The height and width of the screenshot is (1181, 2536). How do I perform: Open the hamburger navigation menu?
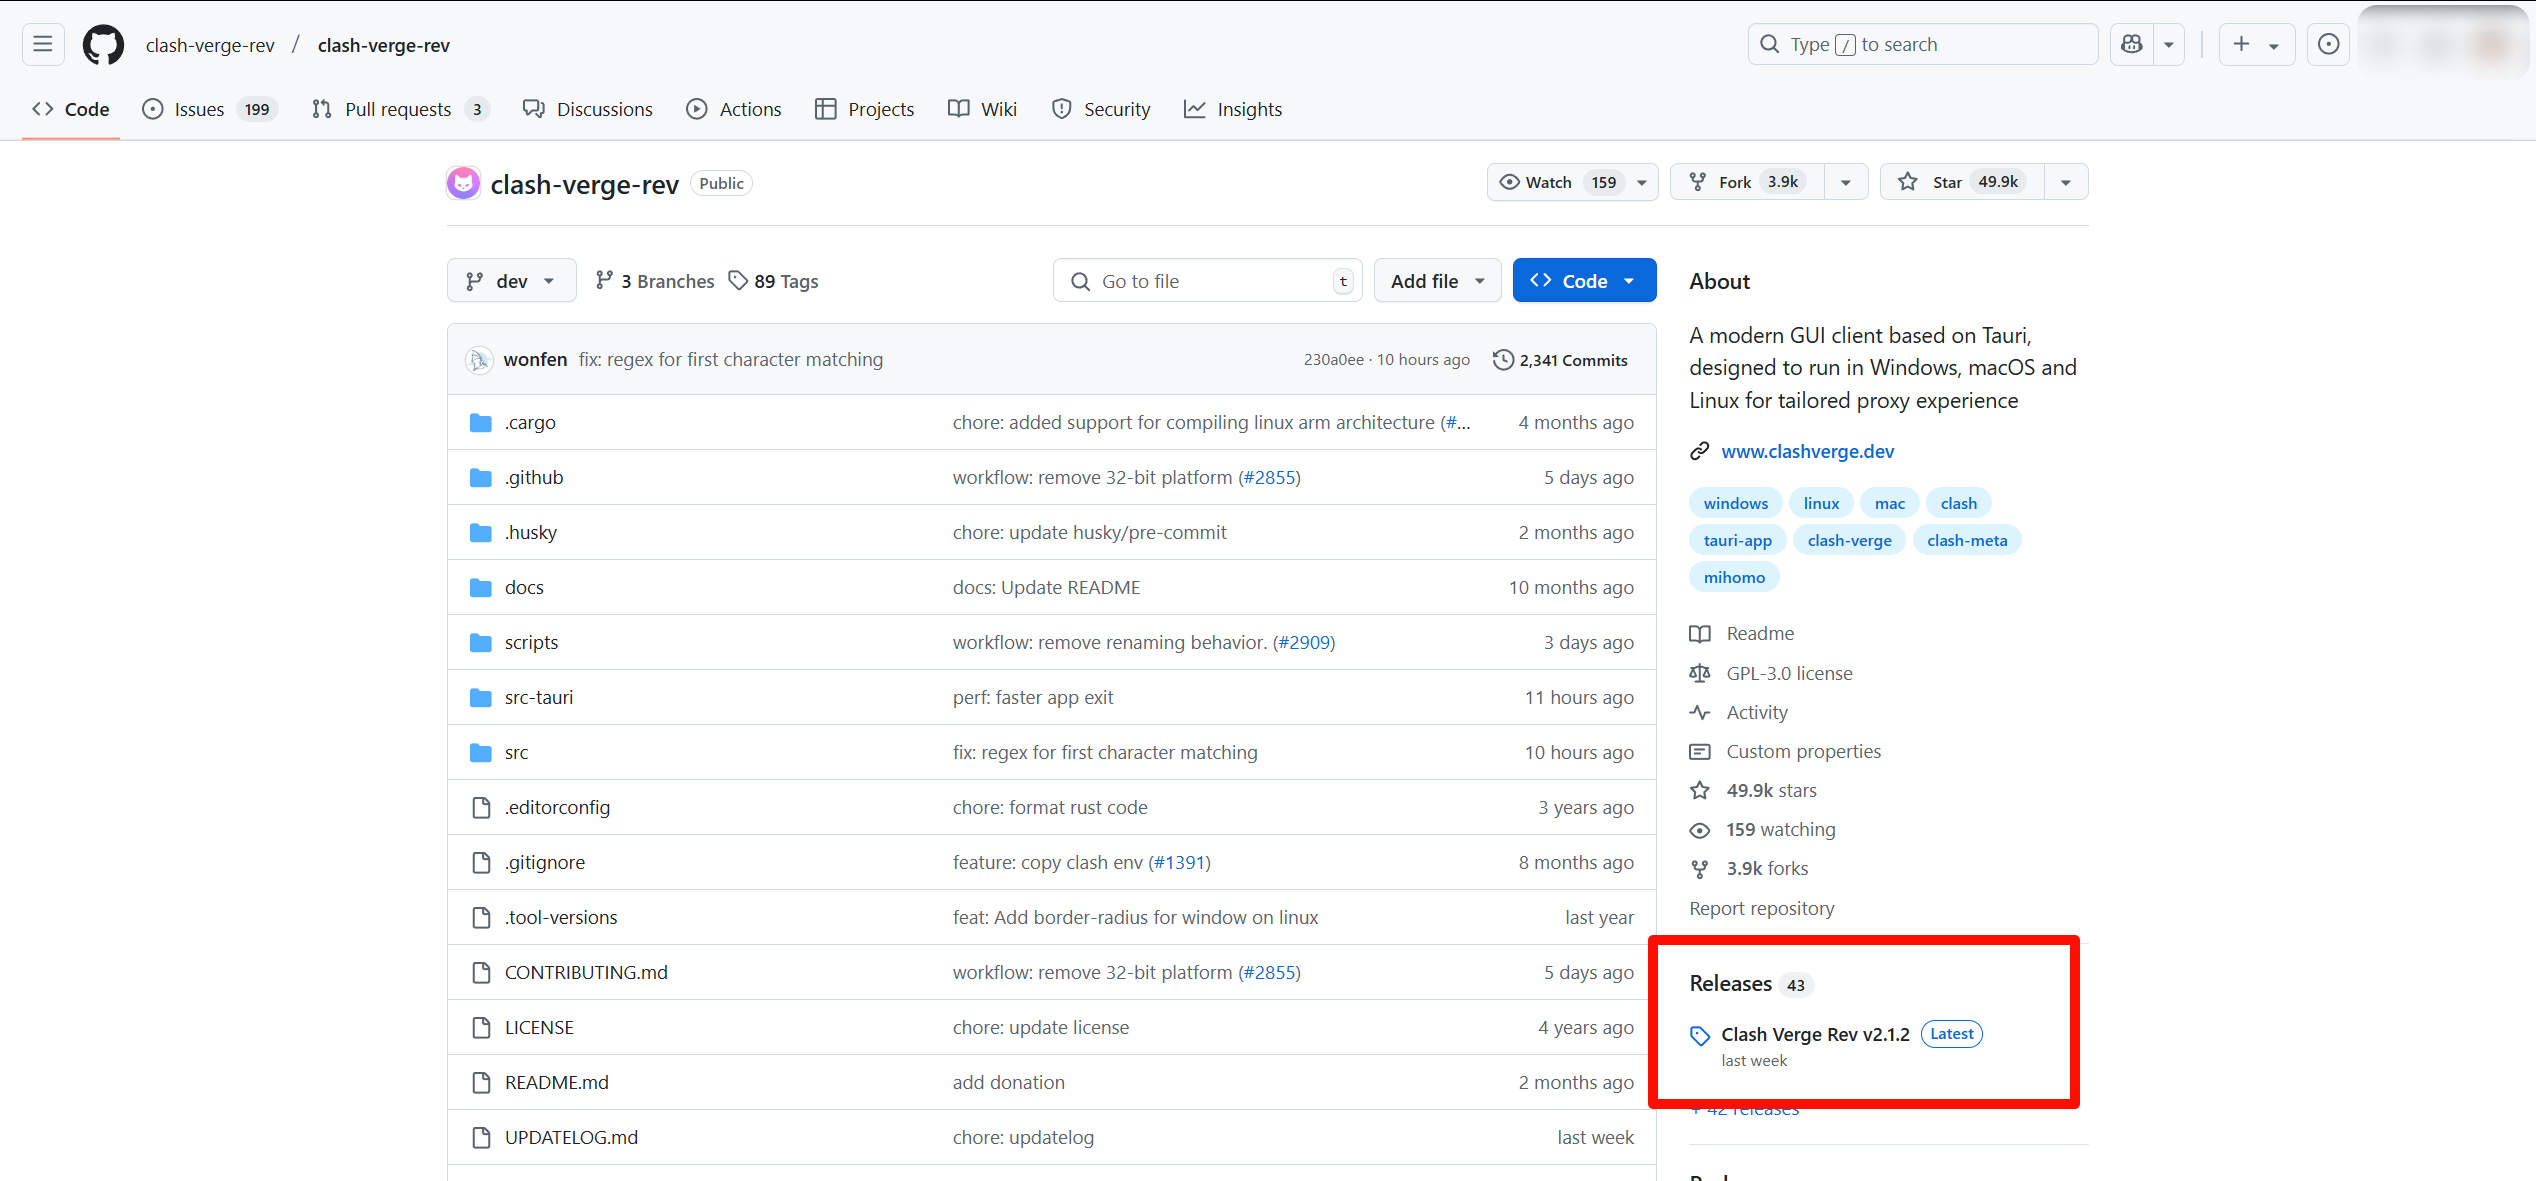coord(43,44)
